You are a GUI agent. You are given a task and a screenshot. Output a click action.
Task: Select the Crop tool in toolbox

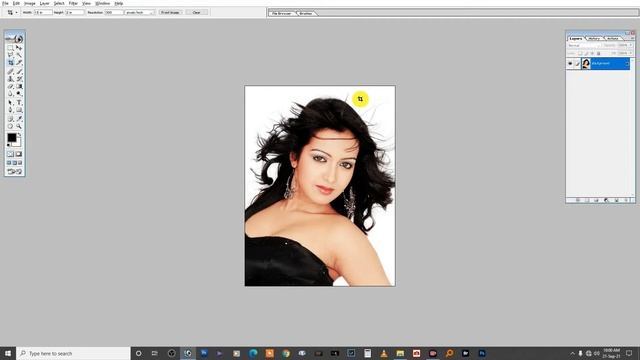tap(11, 62)
